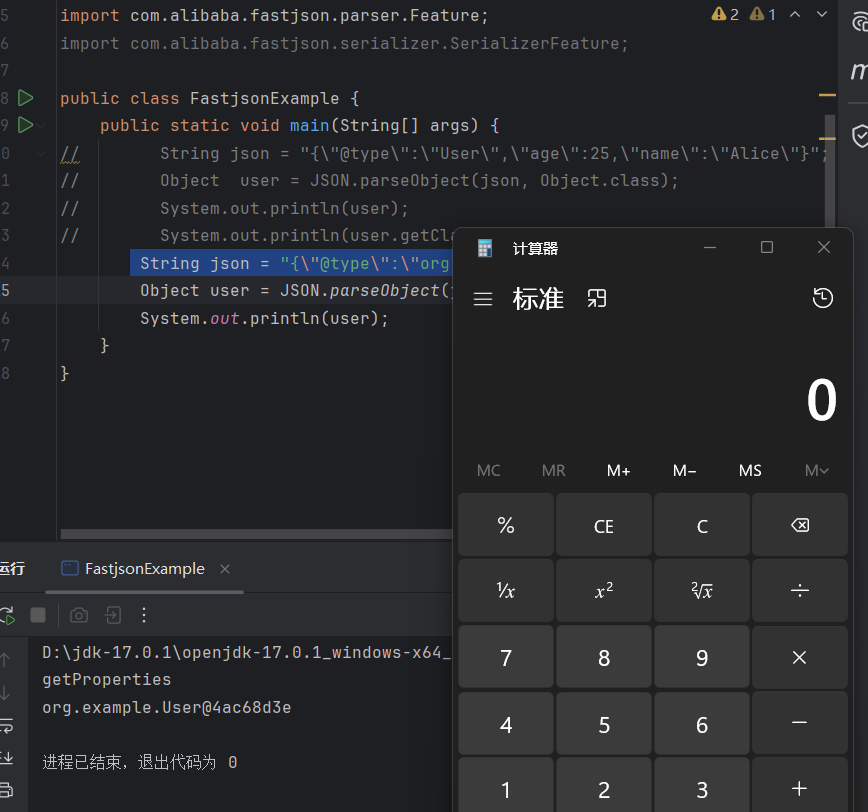The height and width of the screenshot is (812, 868).
Task: Open Maven tool window in right sidebar
Action: (x=858, y=71)
